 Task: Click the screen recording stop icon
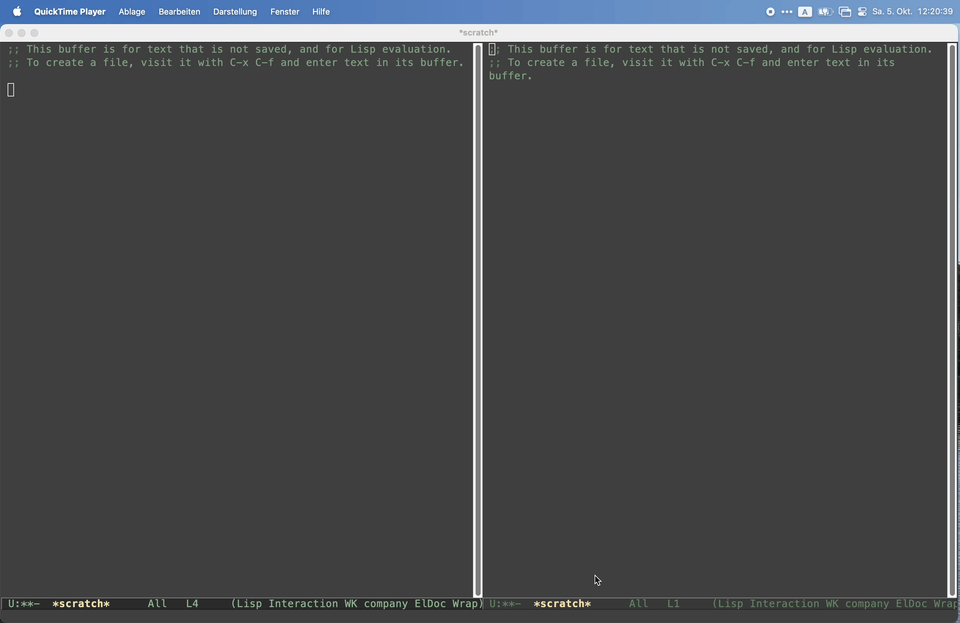770,12
